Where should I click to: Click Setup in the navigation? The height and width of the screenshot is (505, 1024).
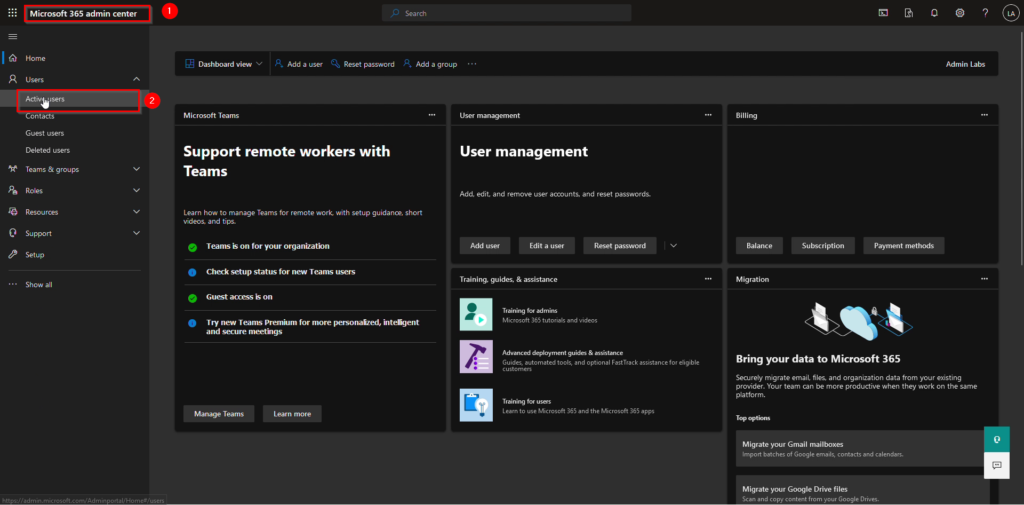(x=35, y=255)
